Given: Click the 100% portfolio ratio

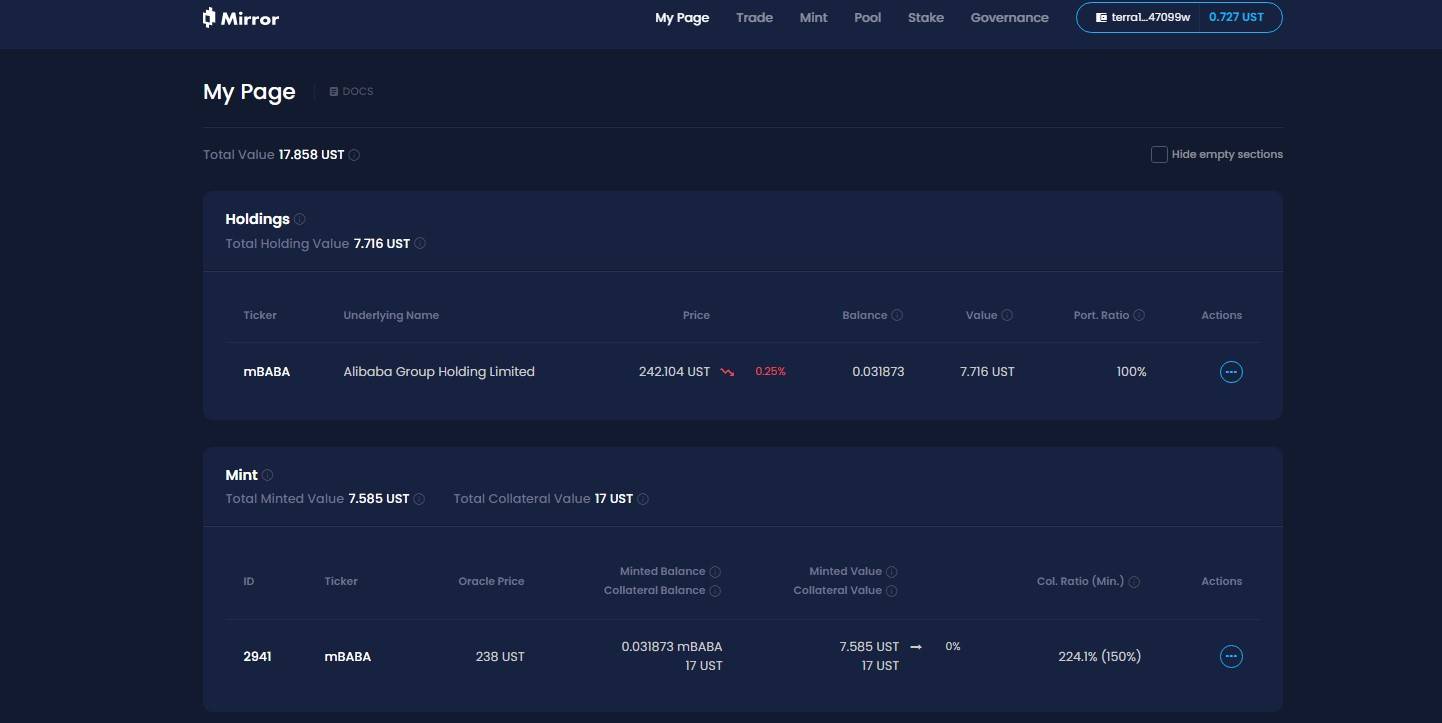Looking at the screenshot, I should tap(1131, 372).
